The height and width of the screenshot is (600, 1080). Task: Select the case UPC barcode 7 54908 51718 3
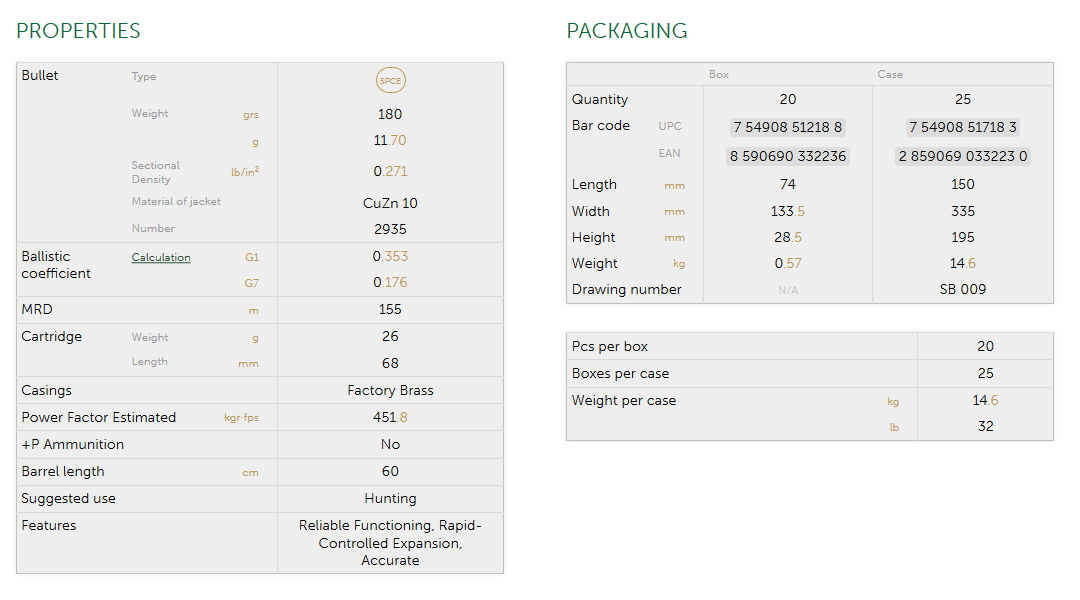click(963, 127)
